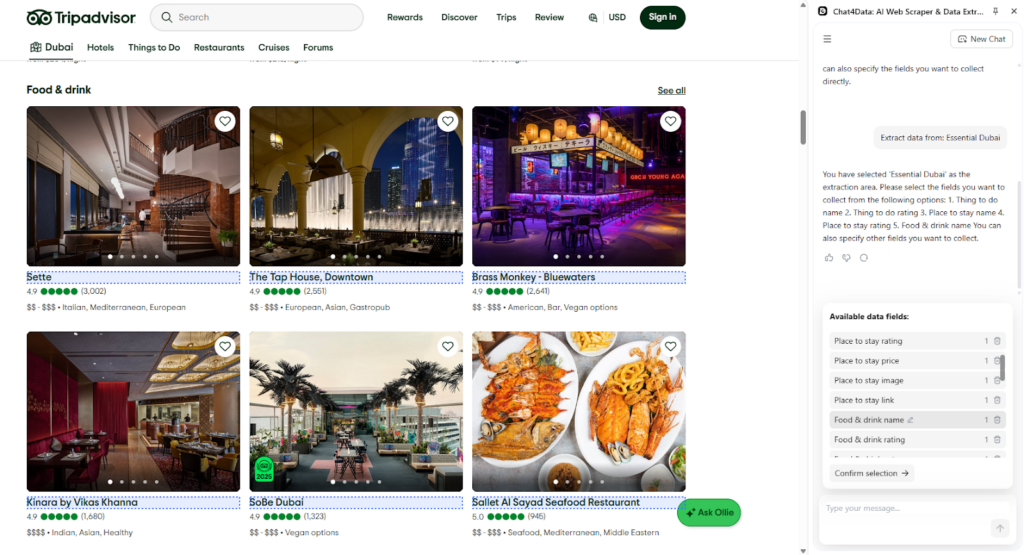The image size is (1024, 555).
Task: Click Confirm selection button
Action: pyautogui.click(x=871, y=473)
